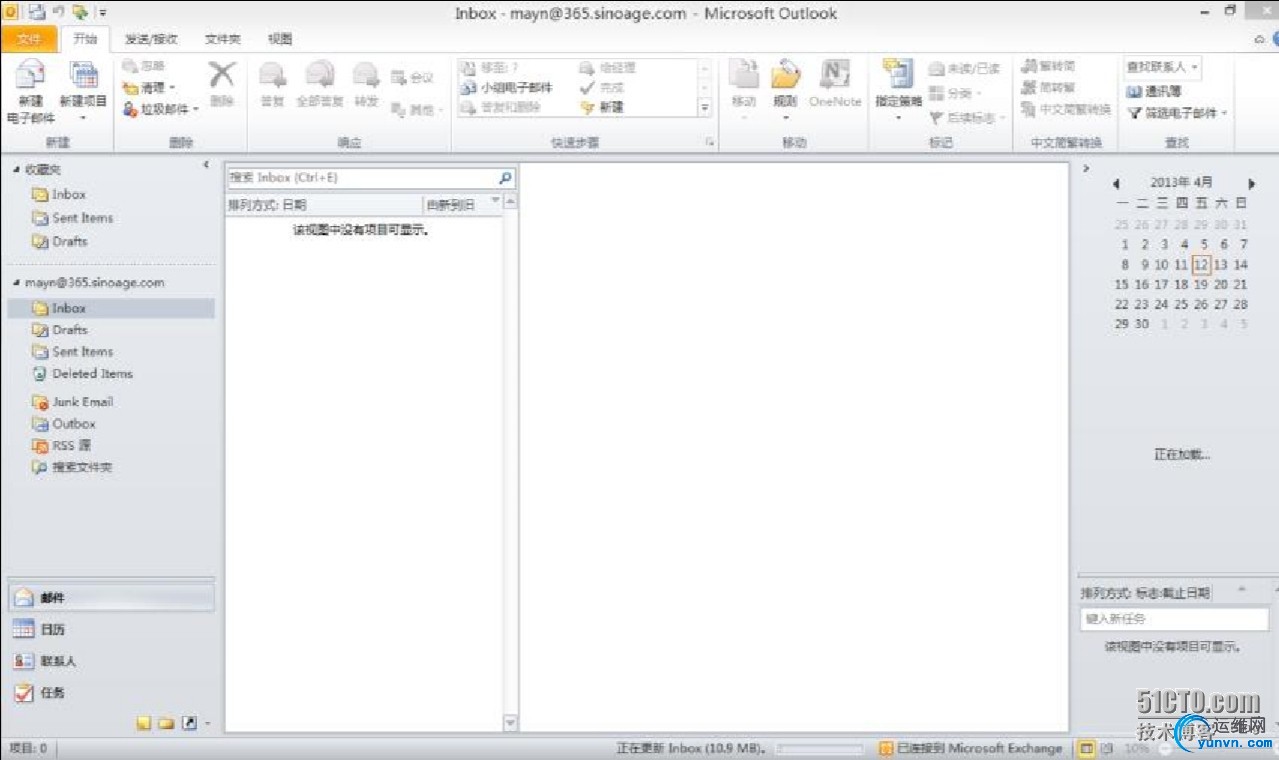Open the 通讯簿 (Address Book)
1279x760 pixels.
(x=1153, y=91)
